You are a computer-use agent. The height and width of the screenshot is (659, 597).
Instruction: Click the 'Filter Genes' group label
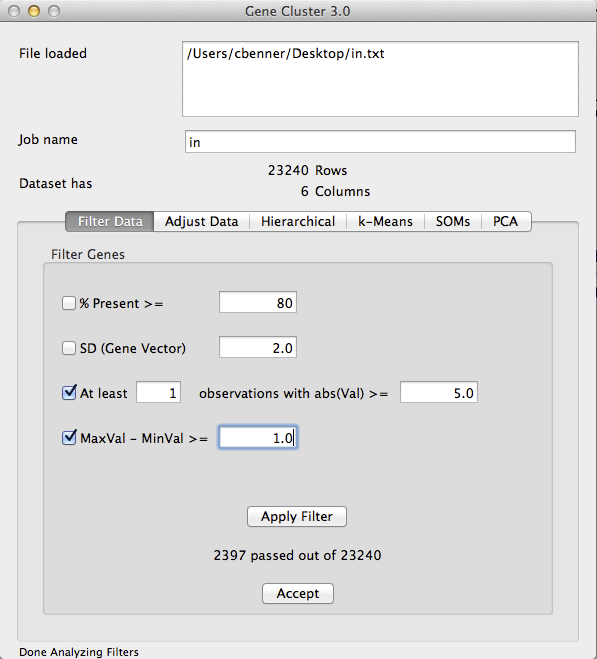[x=88, y=254]
